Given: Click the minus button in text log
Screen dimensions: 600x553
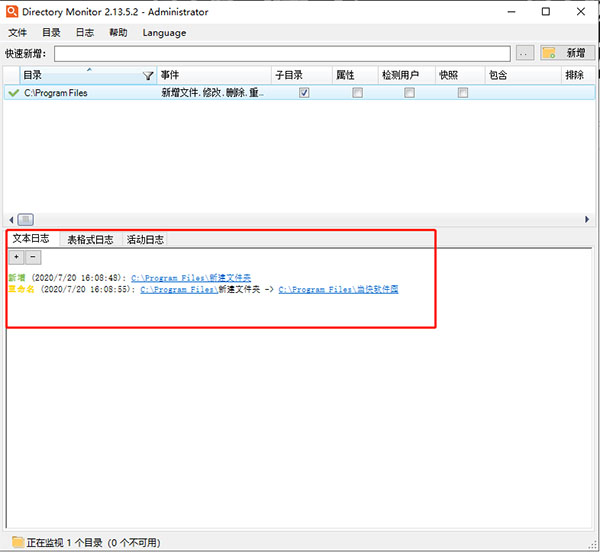Looking at the screenshot, I should (x=33, y=257).
